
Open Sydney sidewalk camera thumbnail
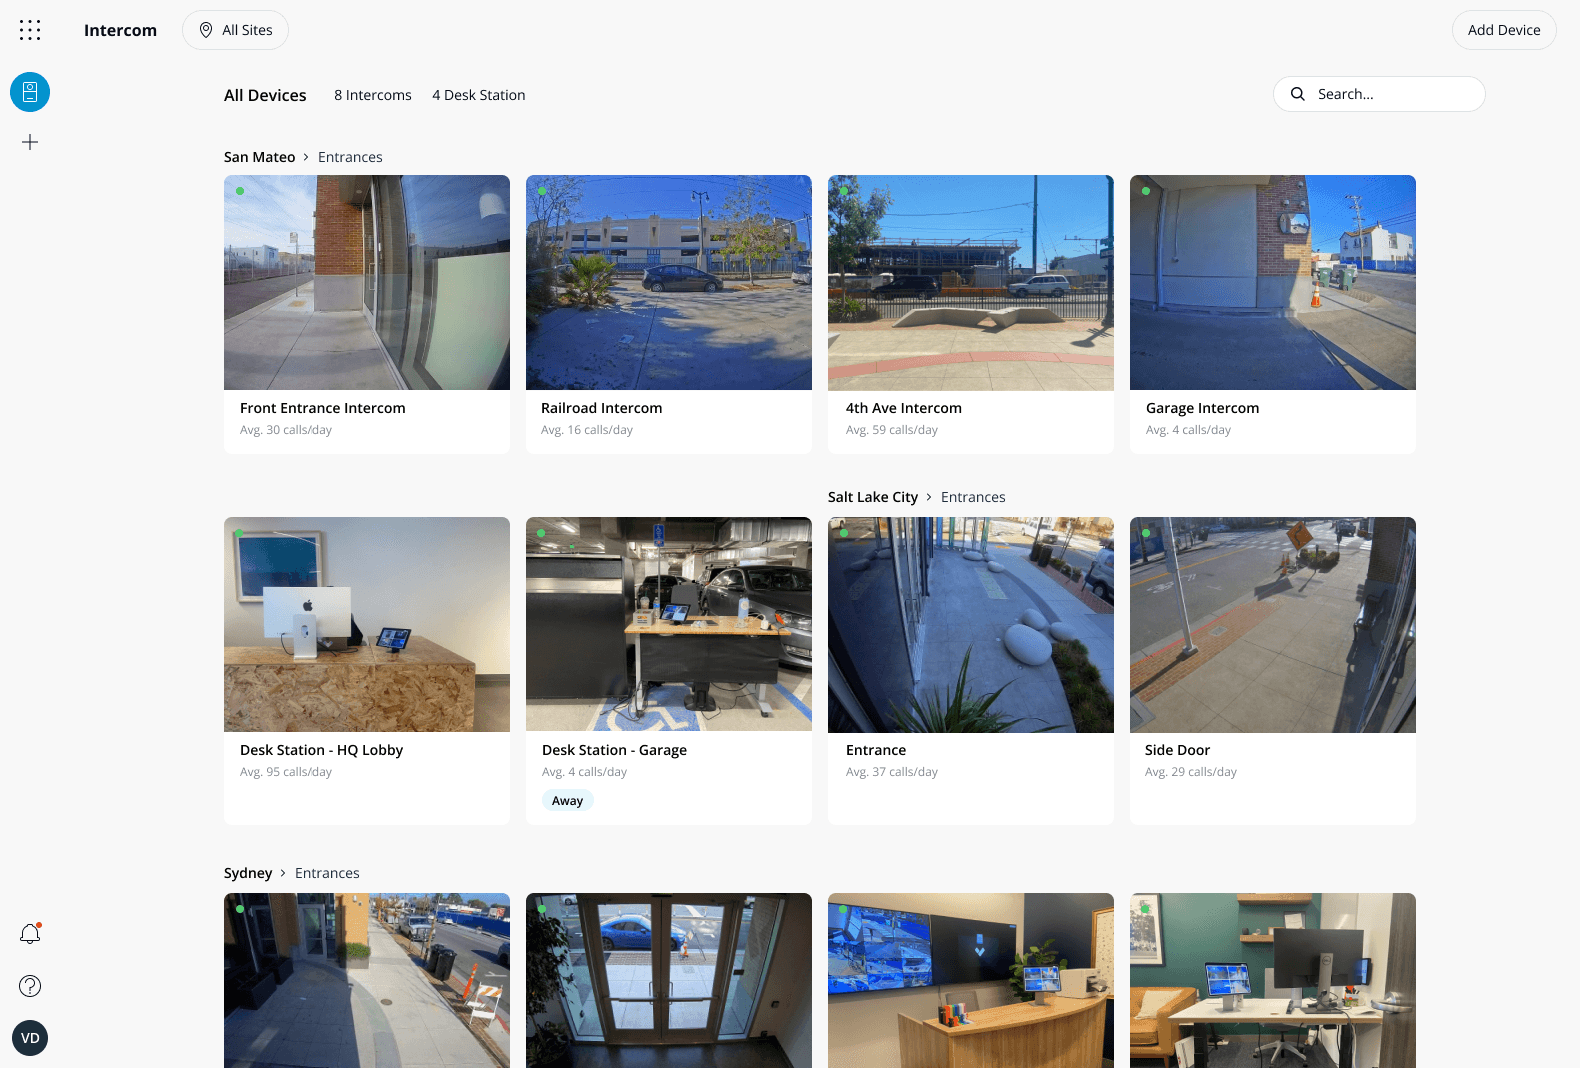[367, 980]
